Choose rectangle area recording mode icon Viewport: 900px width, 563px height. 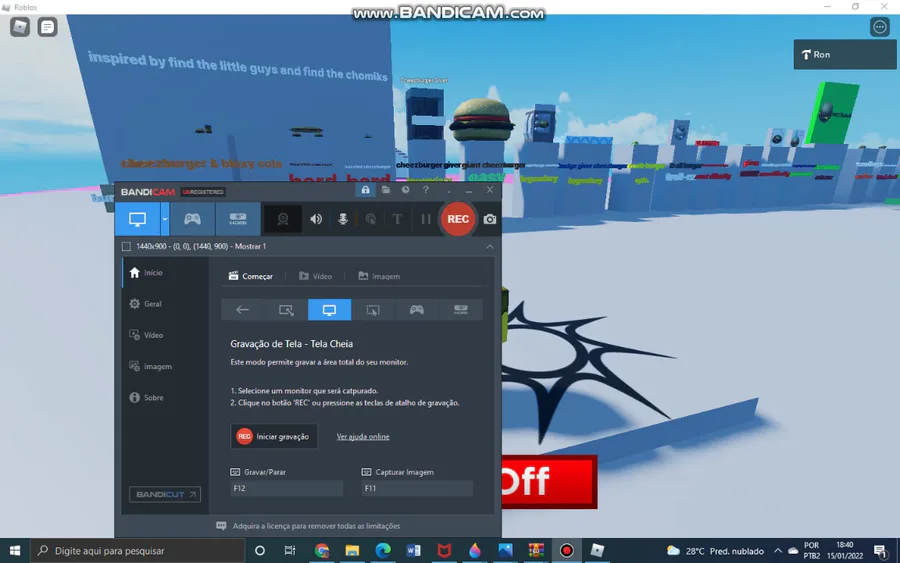click(x=286, y=310)
